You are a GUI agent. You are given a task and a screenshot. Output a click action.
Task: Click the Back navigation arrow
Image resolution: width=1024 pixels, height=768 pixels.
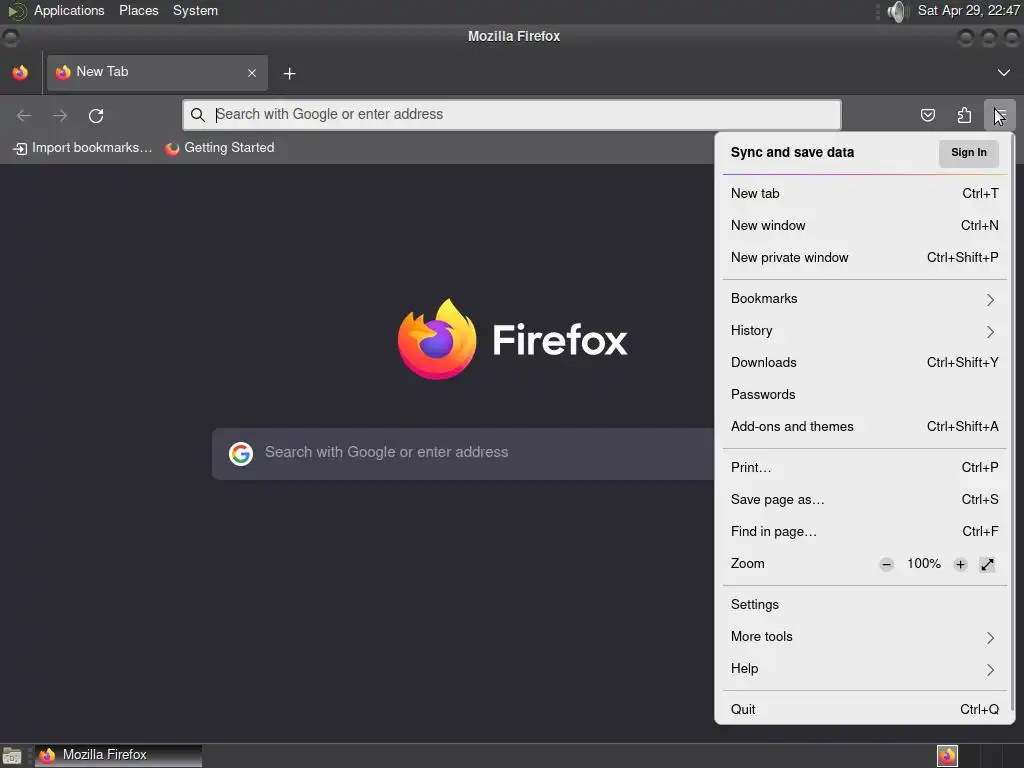point(24,116)
